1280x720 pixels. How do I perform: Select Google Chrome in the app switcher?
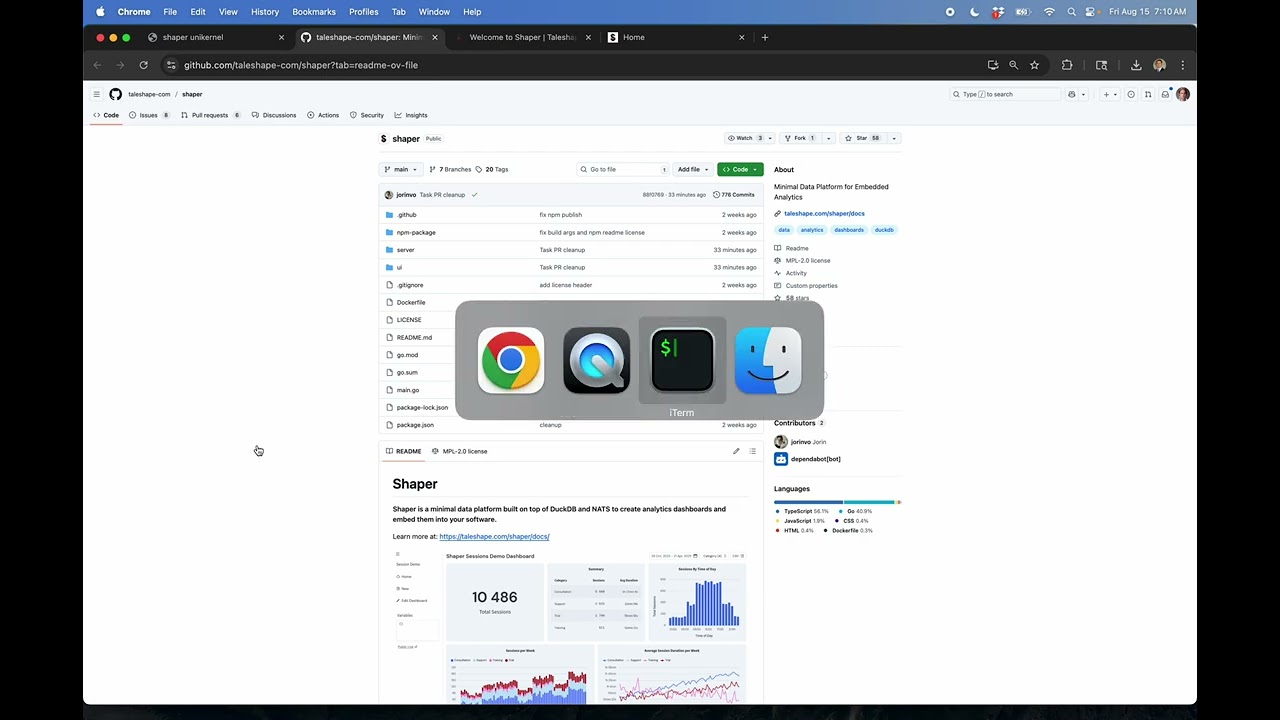[x=511, y=360]
